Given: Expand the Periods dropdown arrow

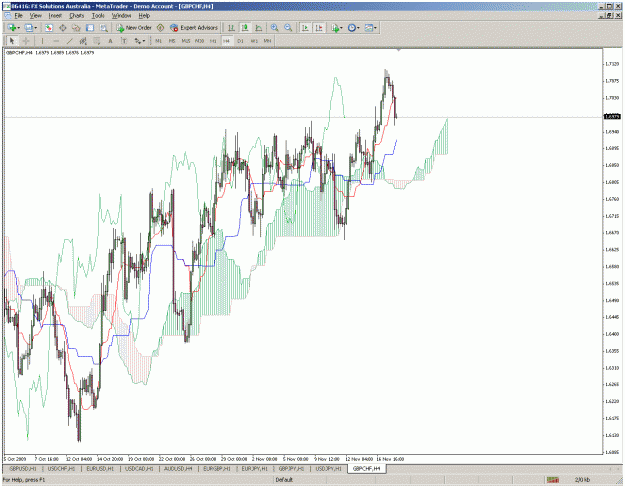Looking at the screenshot, I should click(358, 28).
